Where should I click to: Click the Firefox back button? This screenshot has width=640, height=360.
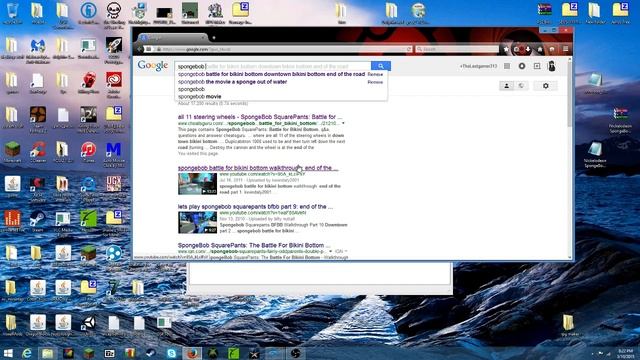[140, 49]
